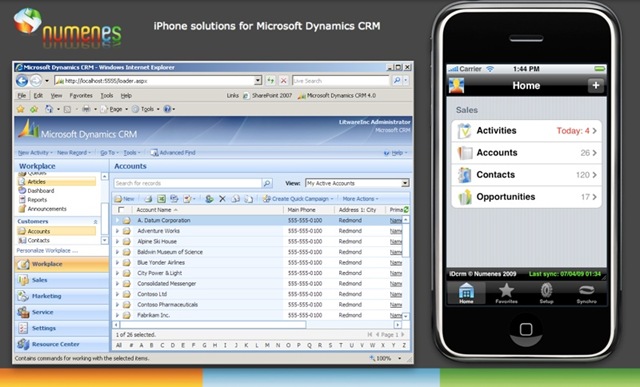Click the IE address bar URL field
Viewport: 640px width, 387px height.
tap(154, 81)
